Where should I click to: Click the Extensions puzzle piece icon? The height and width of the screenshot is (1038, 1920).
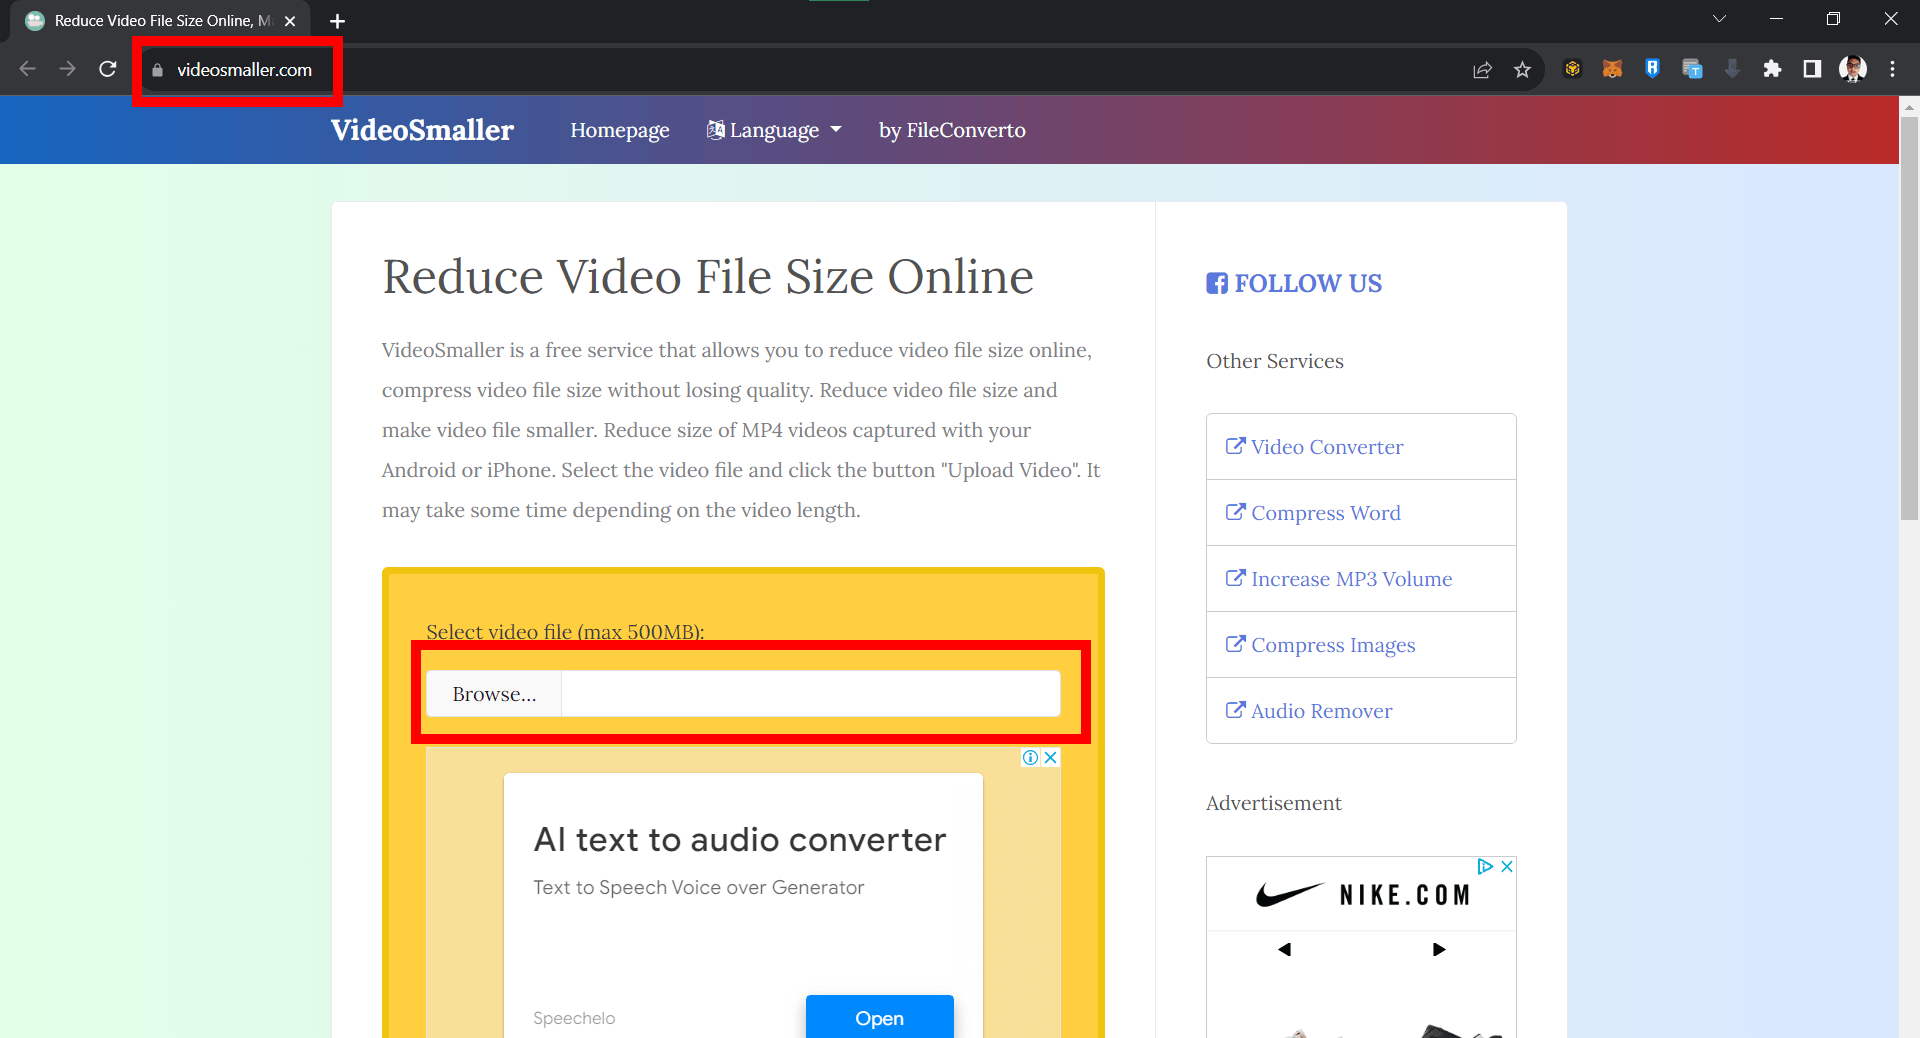click(1773, 69)
